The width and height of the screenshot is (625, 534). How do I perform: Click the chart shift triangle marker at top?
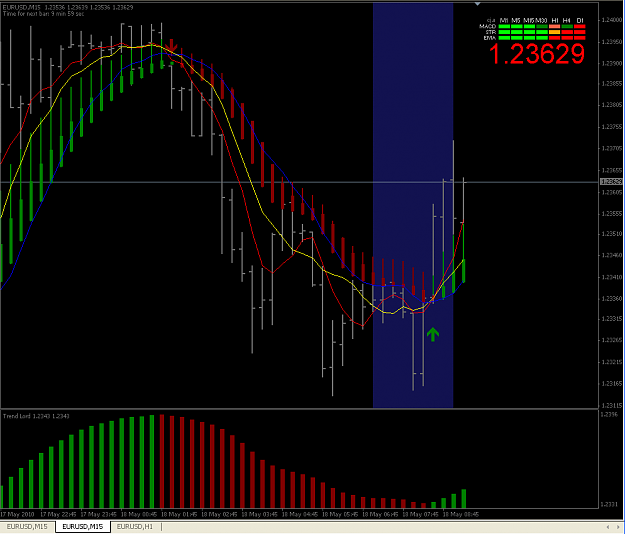(478, 4)
